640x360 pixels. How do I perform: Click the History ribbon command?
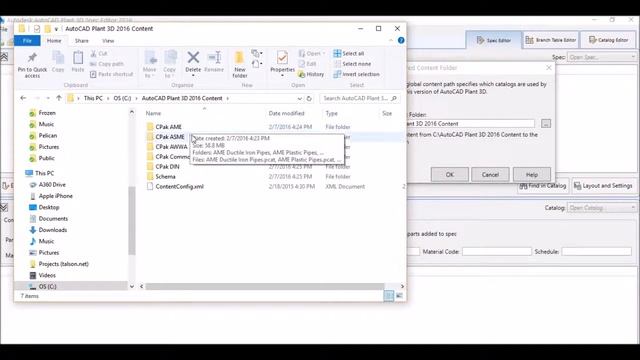click(x=311, y=74)
